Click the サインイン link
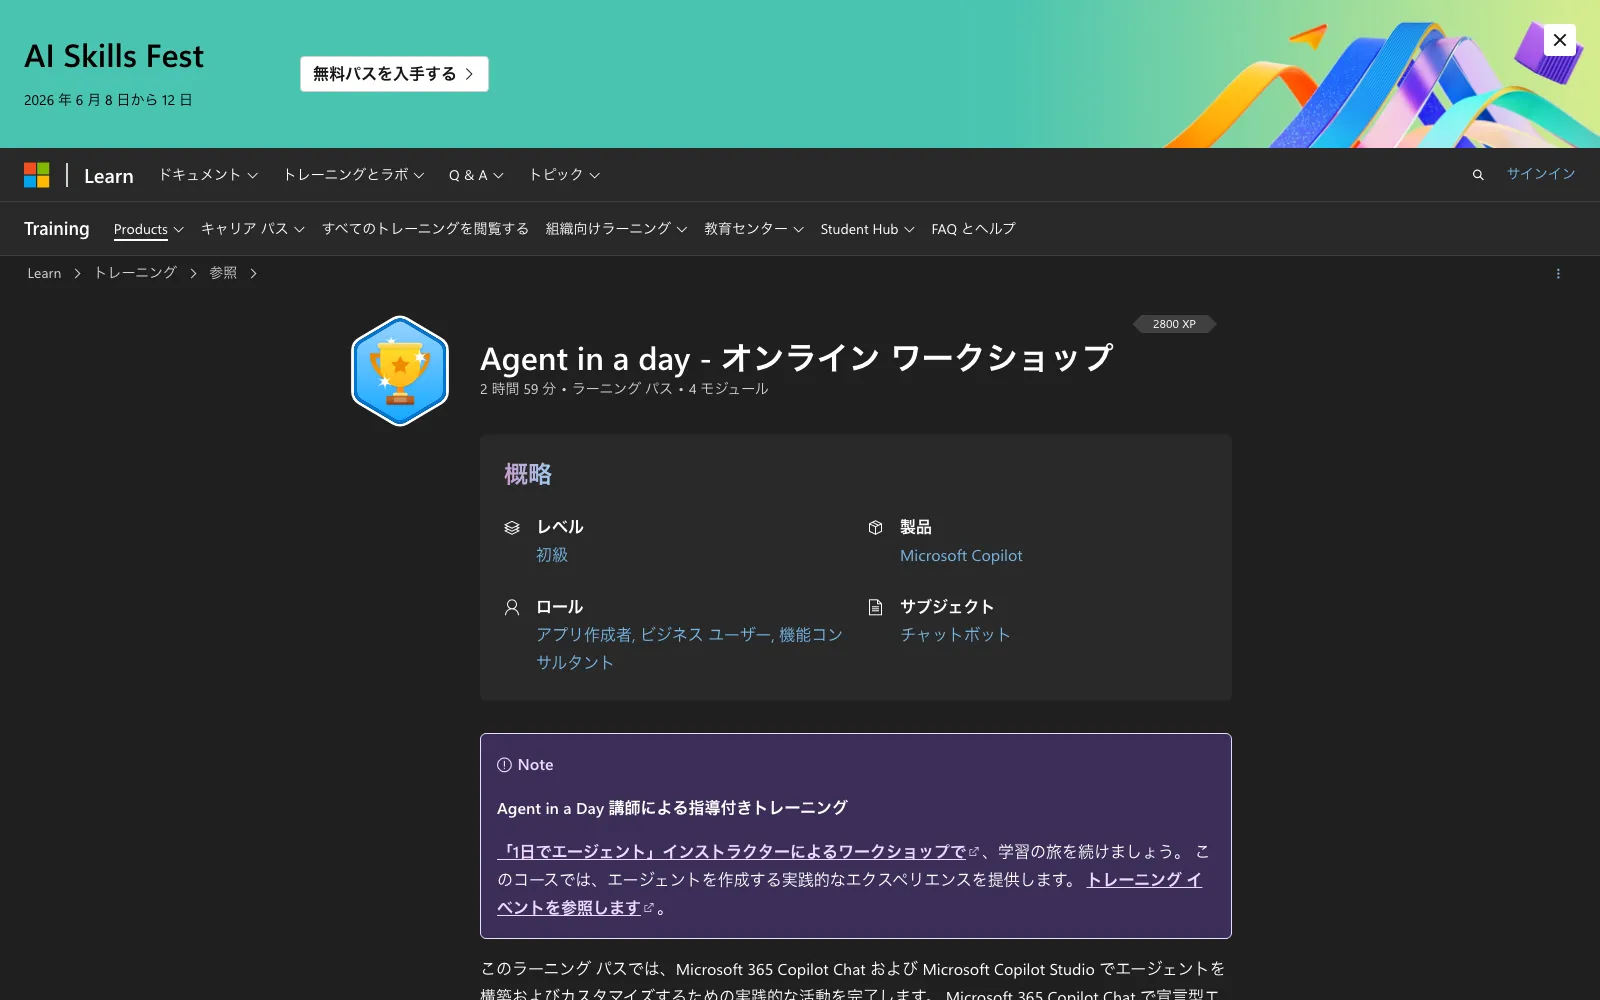This screenshot has width=1600, height=1000. 1541,174
